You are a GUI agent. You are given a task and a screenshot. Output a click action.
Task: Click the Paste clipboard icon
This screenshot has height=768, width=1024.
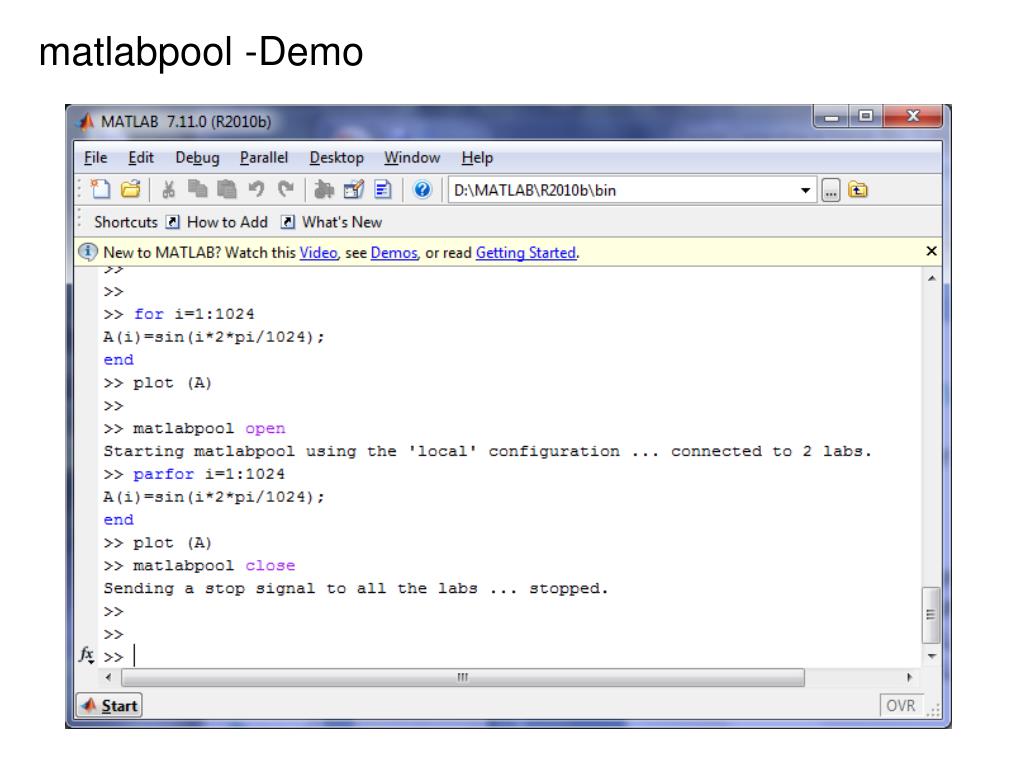pos(226,189)
